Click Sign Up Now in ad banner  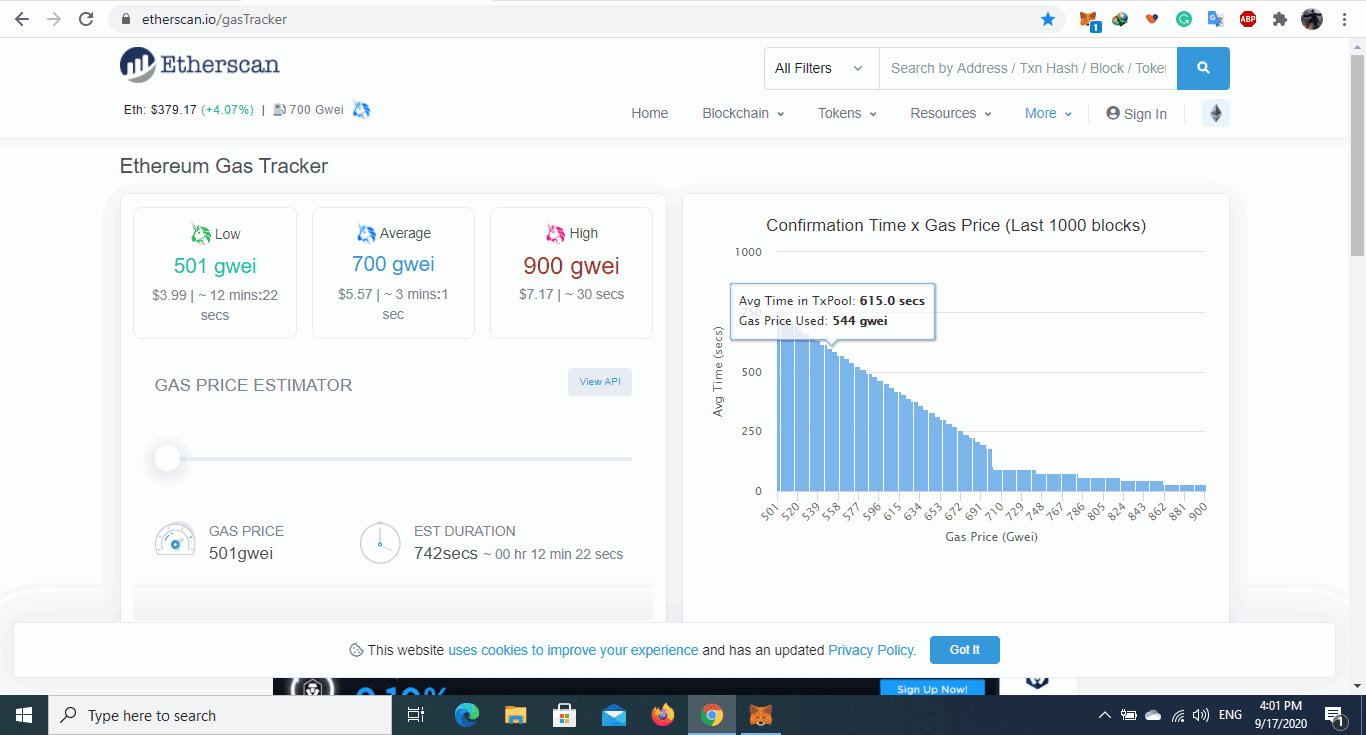(932, 689)
